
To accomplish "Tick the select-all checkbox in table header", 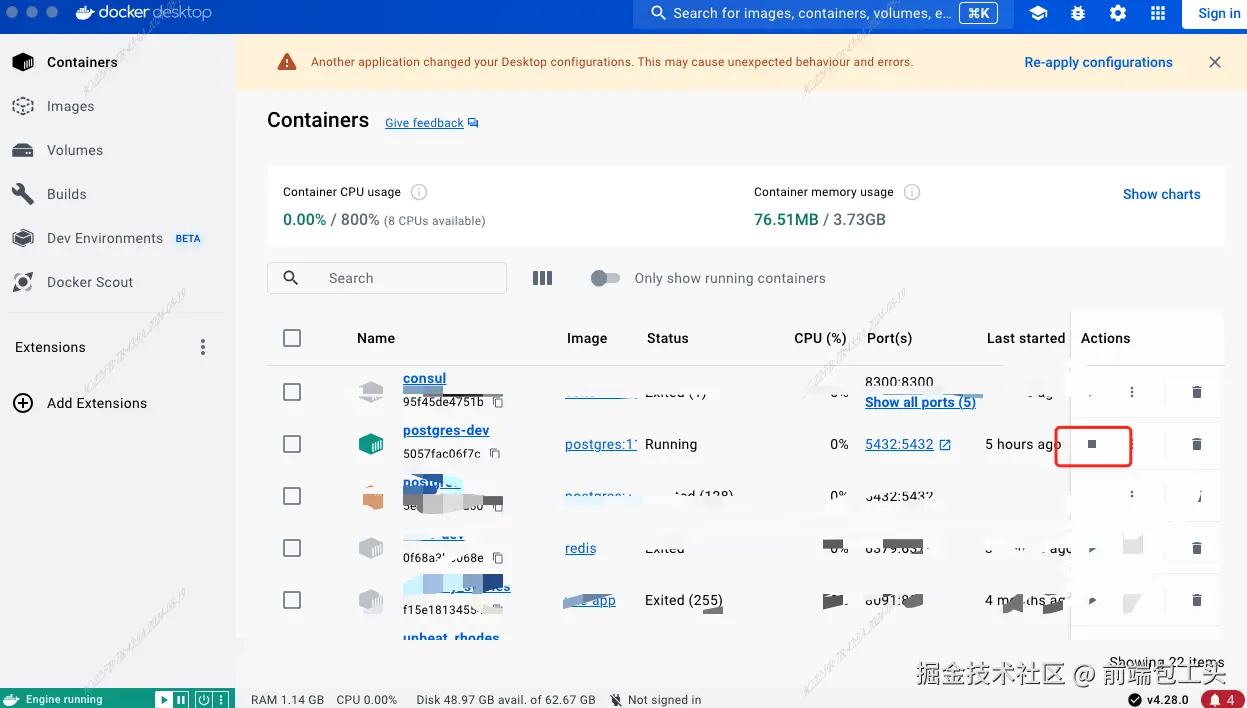I will tap(292, 338).
